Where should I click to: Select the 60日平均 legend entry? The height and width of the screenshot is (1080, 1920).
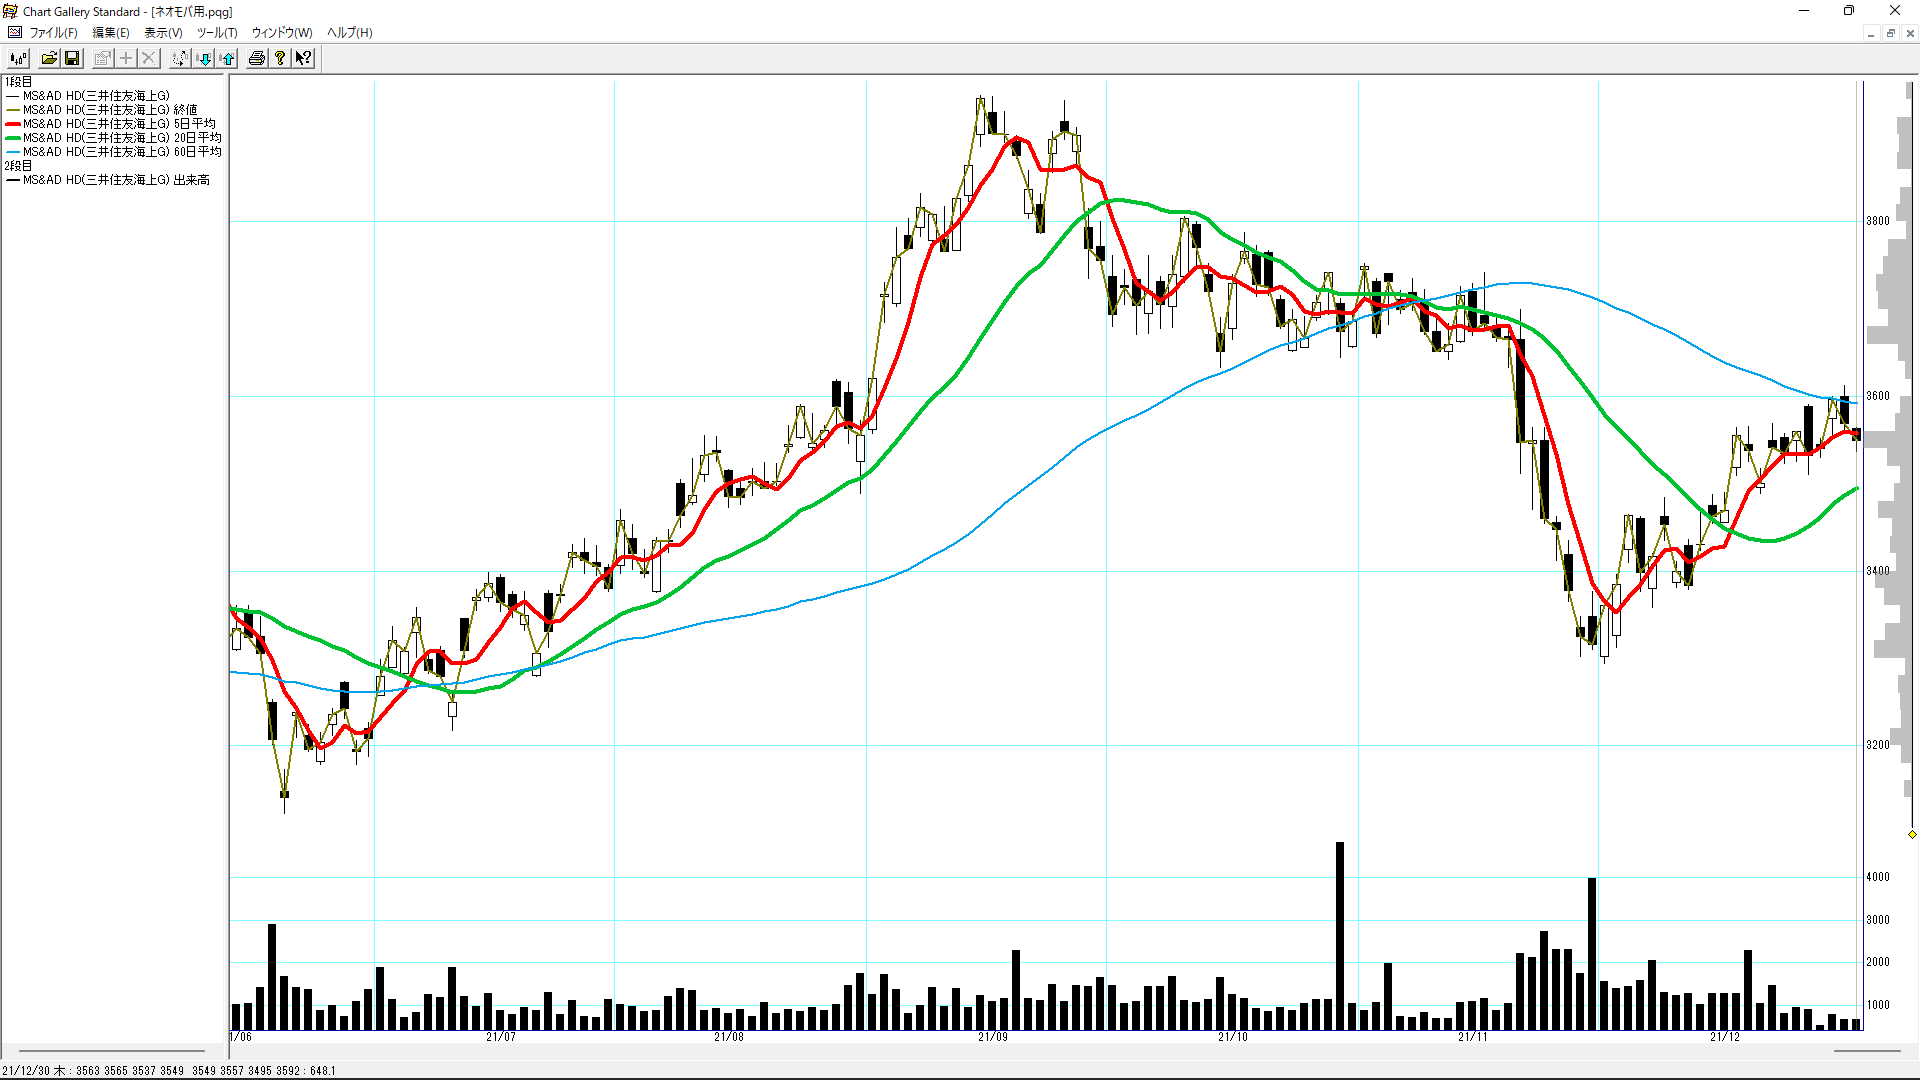click(x=121, y=152)
